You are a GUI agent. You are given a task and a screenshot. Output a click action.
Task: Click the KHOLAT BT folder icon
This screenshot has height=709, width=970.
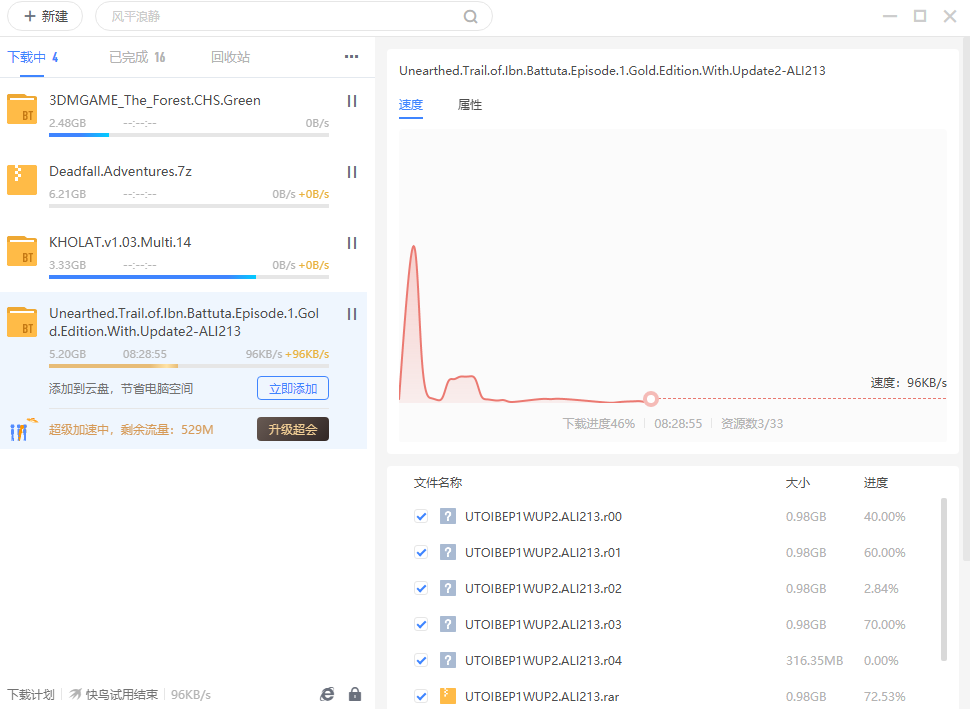[x=22, y=250]
